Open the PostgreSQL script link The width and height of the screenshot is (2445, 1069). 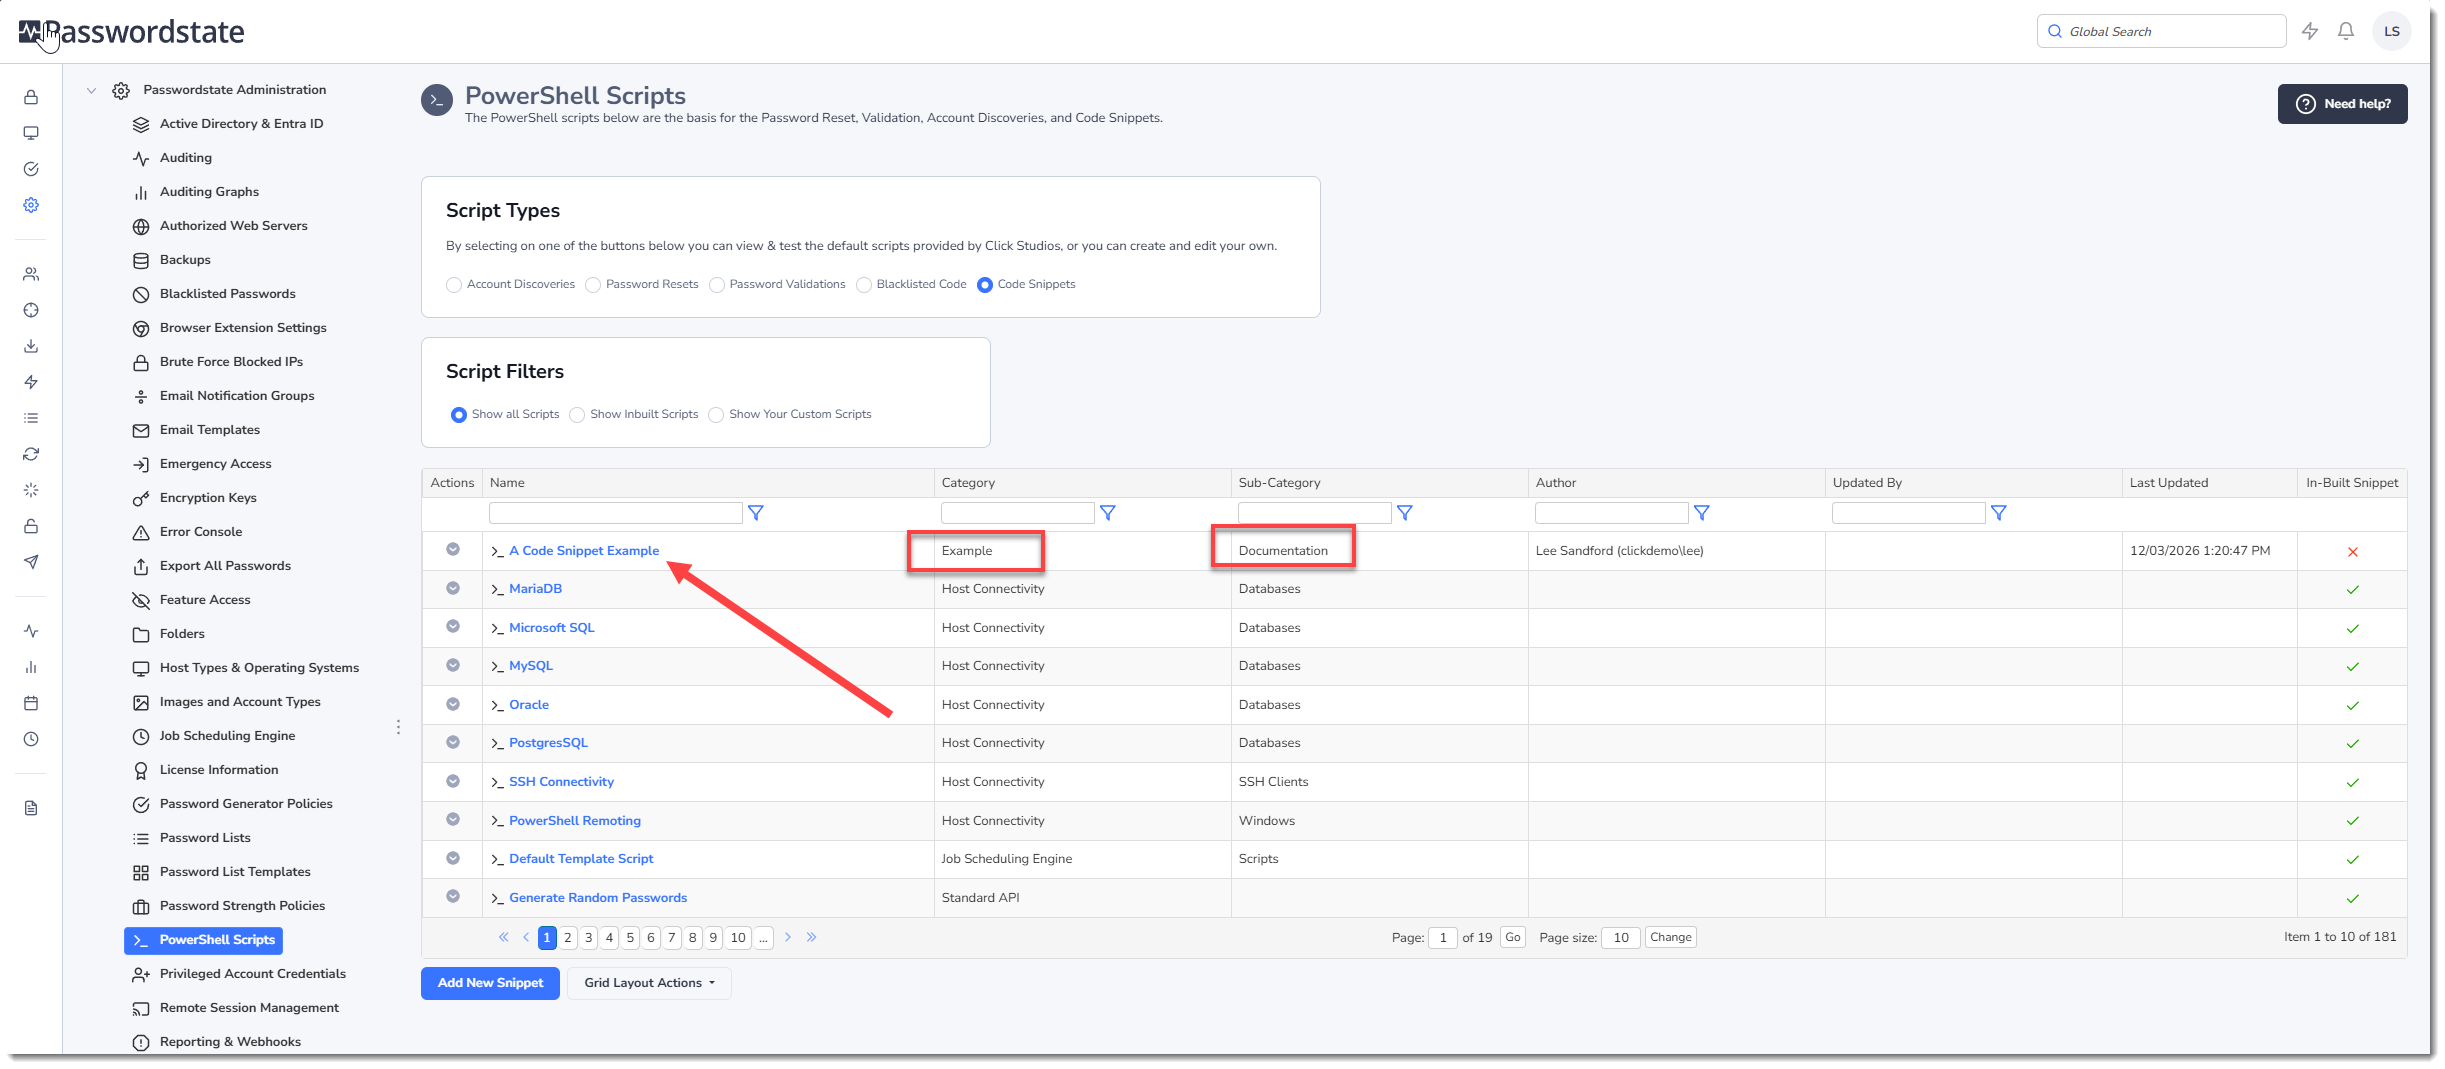[548, 743]
